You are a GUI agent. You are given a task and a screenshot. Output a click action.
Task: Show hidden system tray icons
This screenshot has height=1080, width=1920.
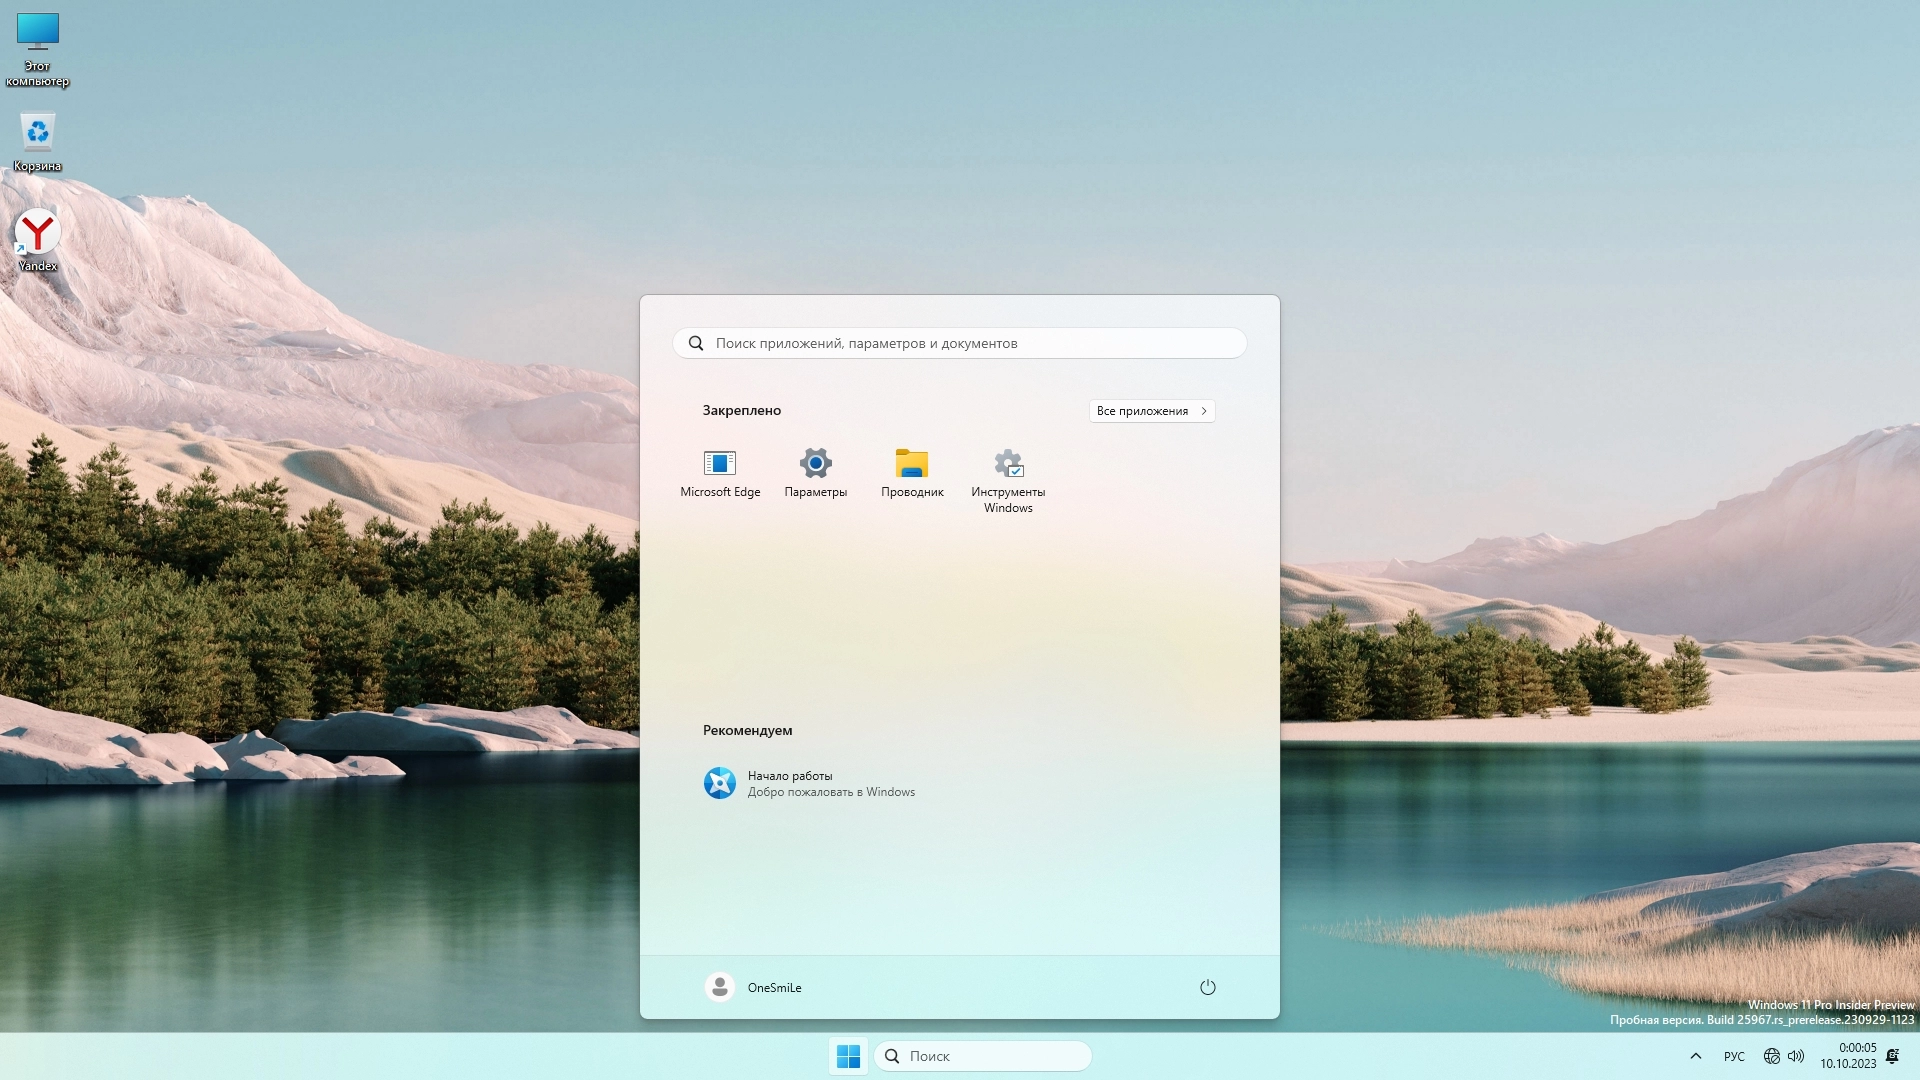pos(1695,1056)
